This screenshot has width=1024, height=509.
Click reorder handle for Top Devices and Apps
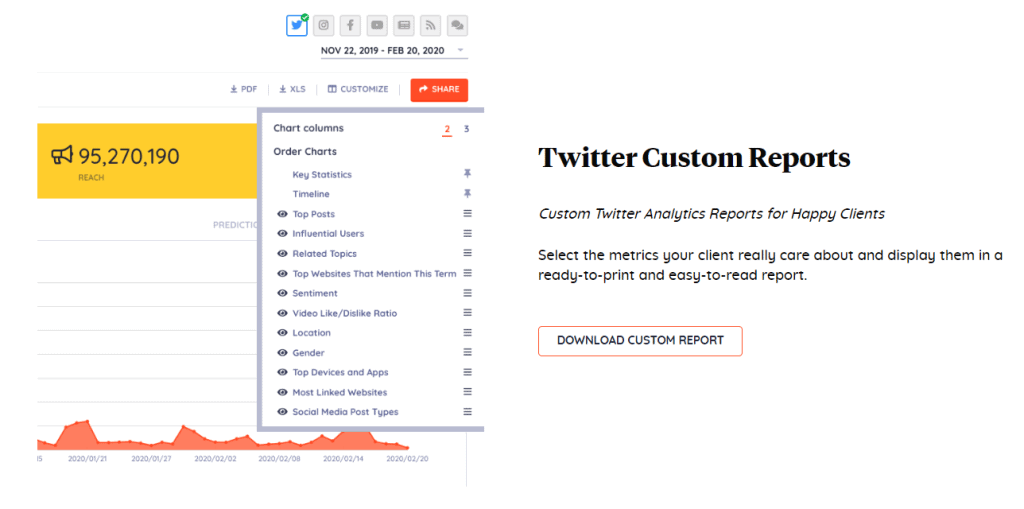468,372
